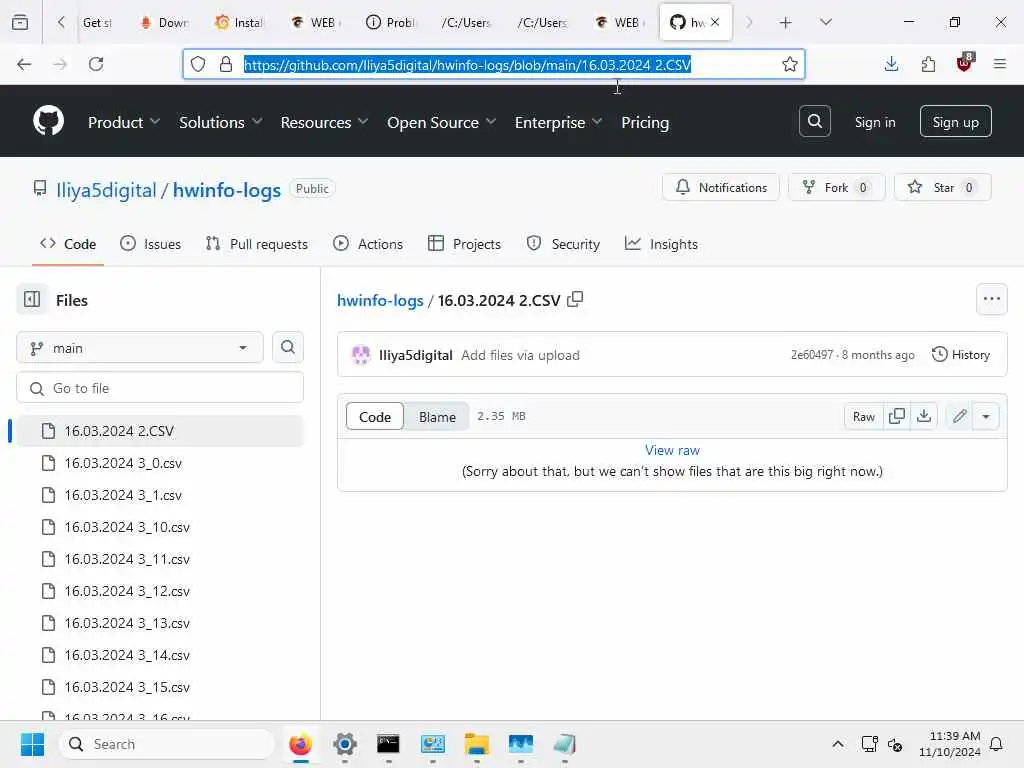Open the Security tab
Image resolution: width=1024 pixels, height=768 pixels.
coord(563,244)
